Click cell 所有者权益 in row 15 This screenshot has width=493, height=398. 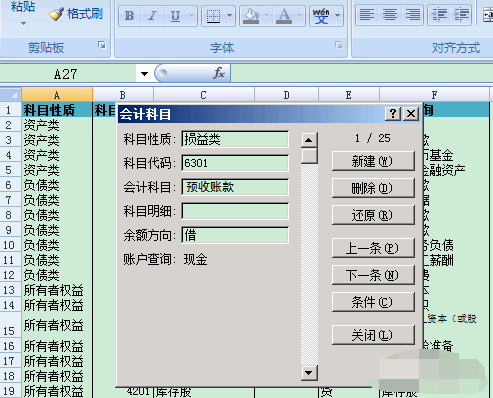[57, 325]
